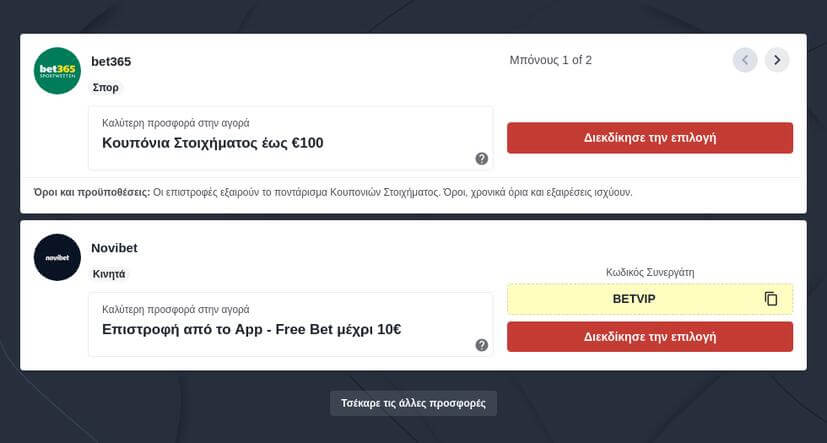Open the Novibet bookmaker name
This screenshot has height=443, width=827.
(115, 248)
